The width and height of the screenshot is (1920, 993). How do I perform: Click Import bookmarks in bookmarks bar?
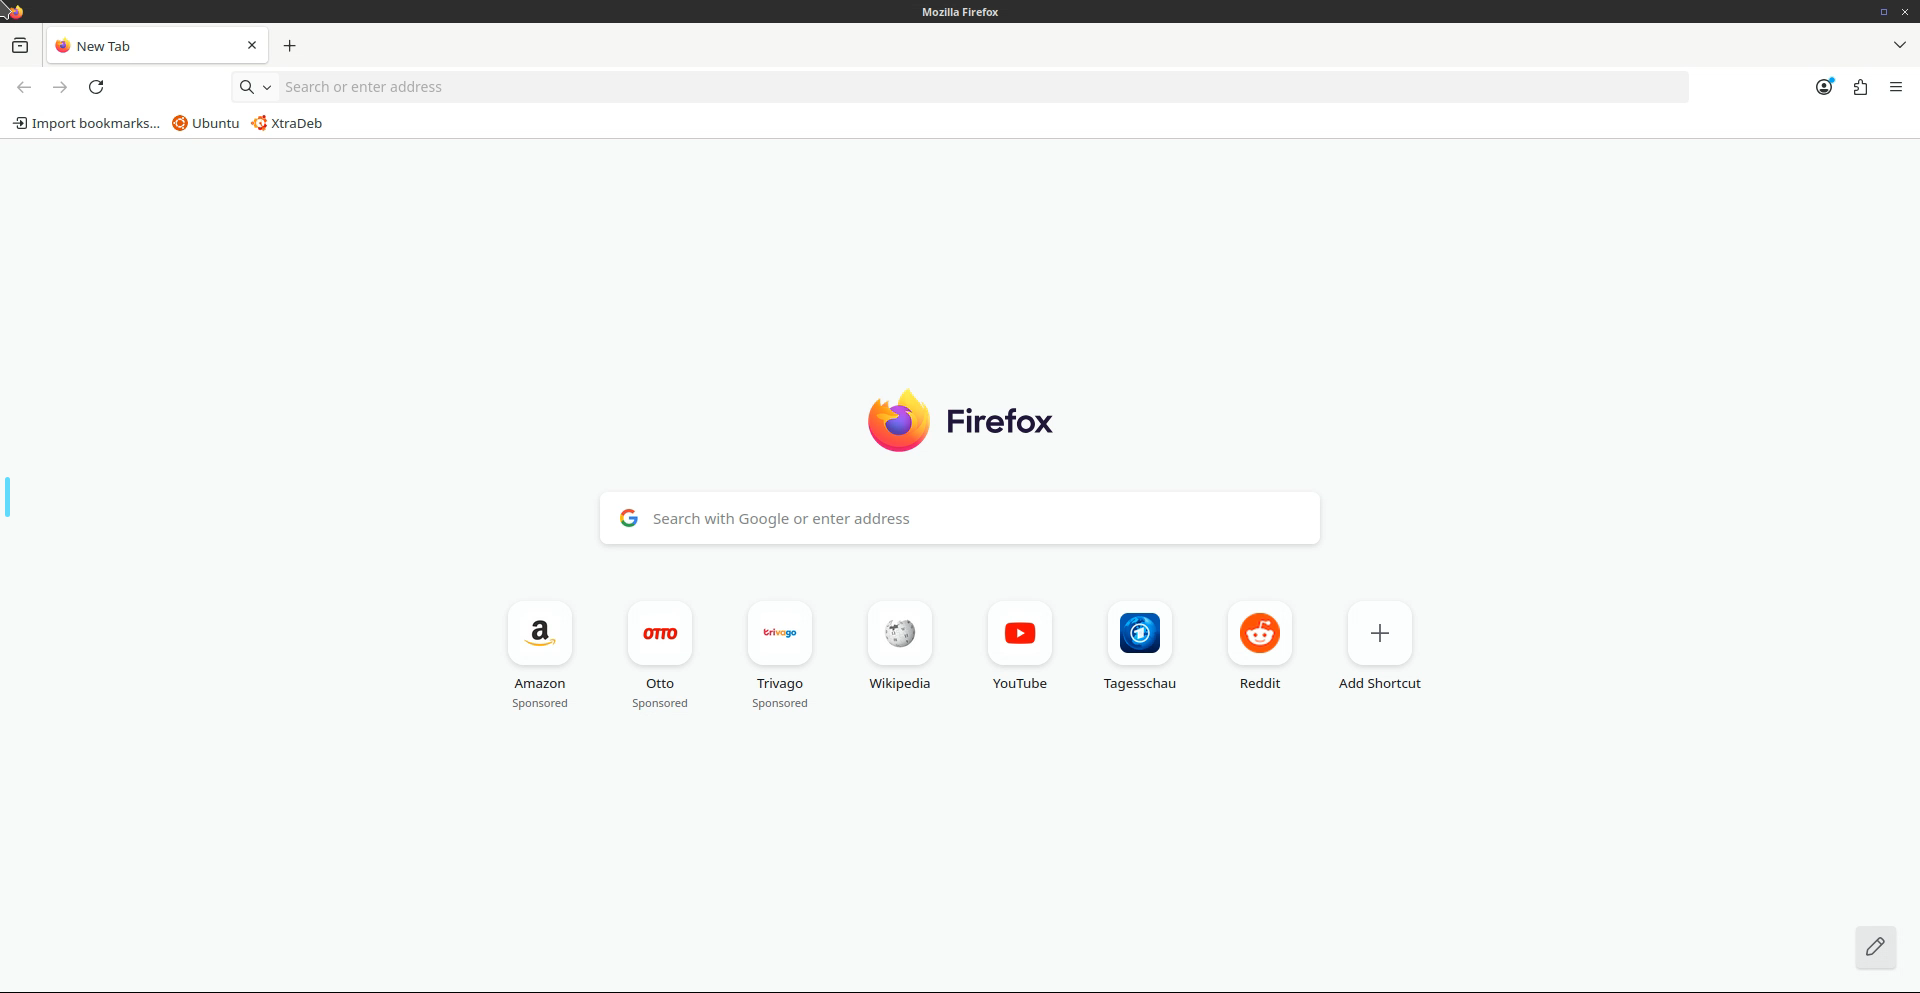[x=86, y=123]
